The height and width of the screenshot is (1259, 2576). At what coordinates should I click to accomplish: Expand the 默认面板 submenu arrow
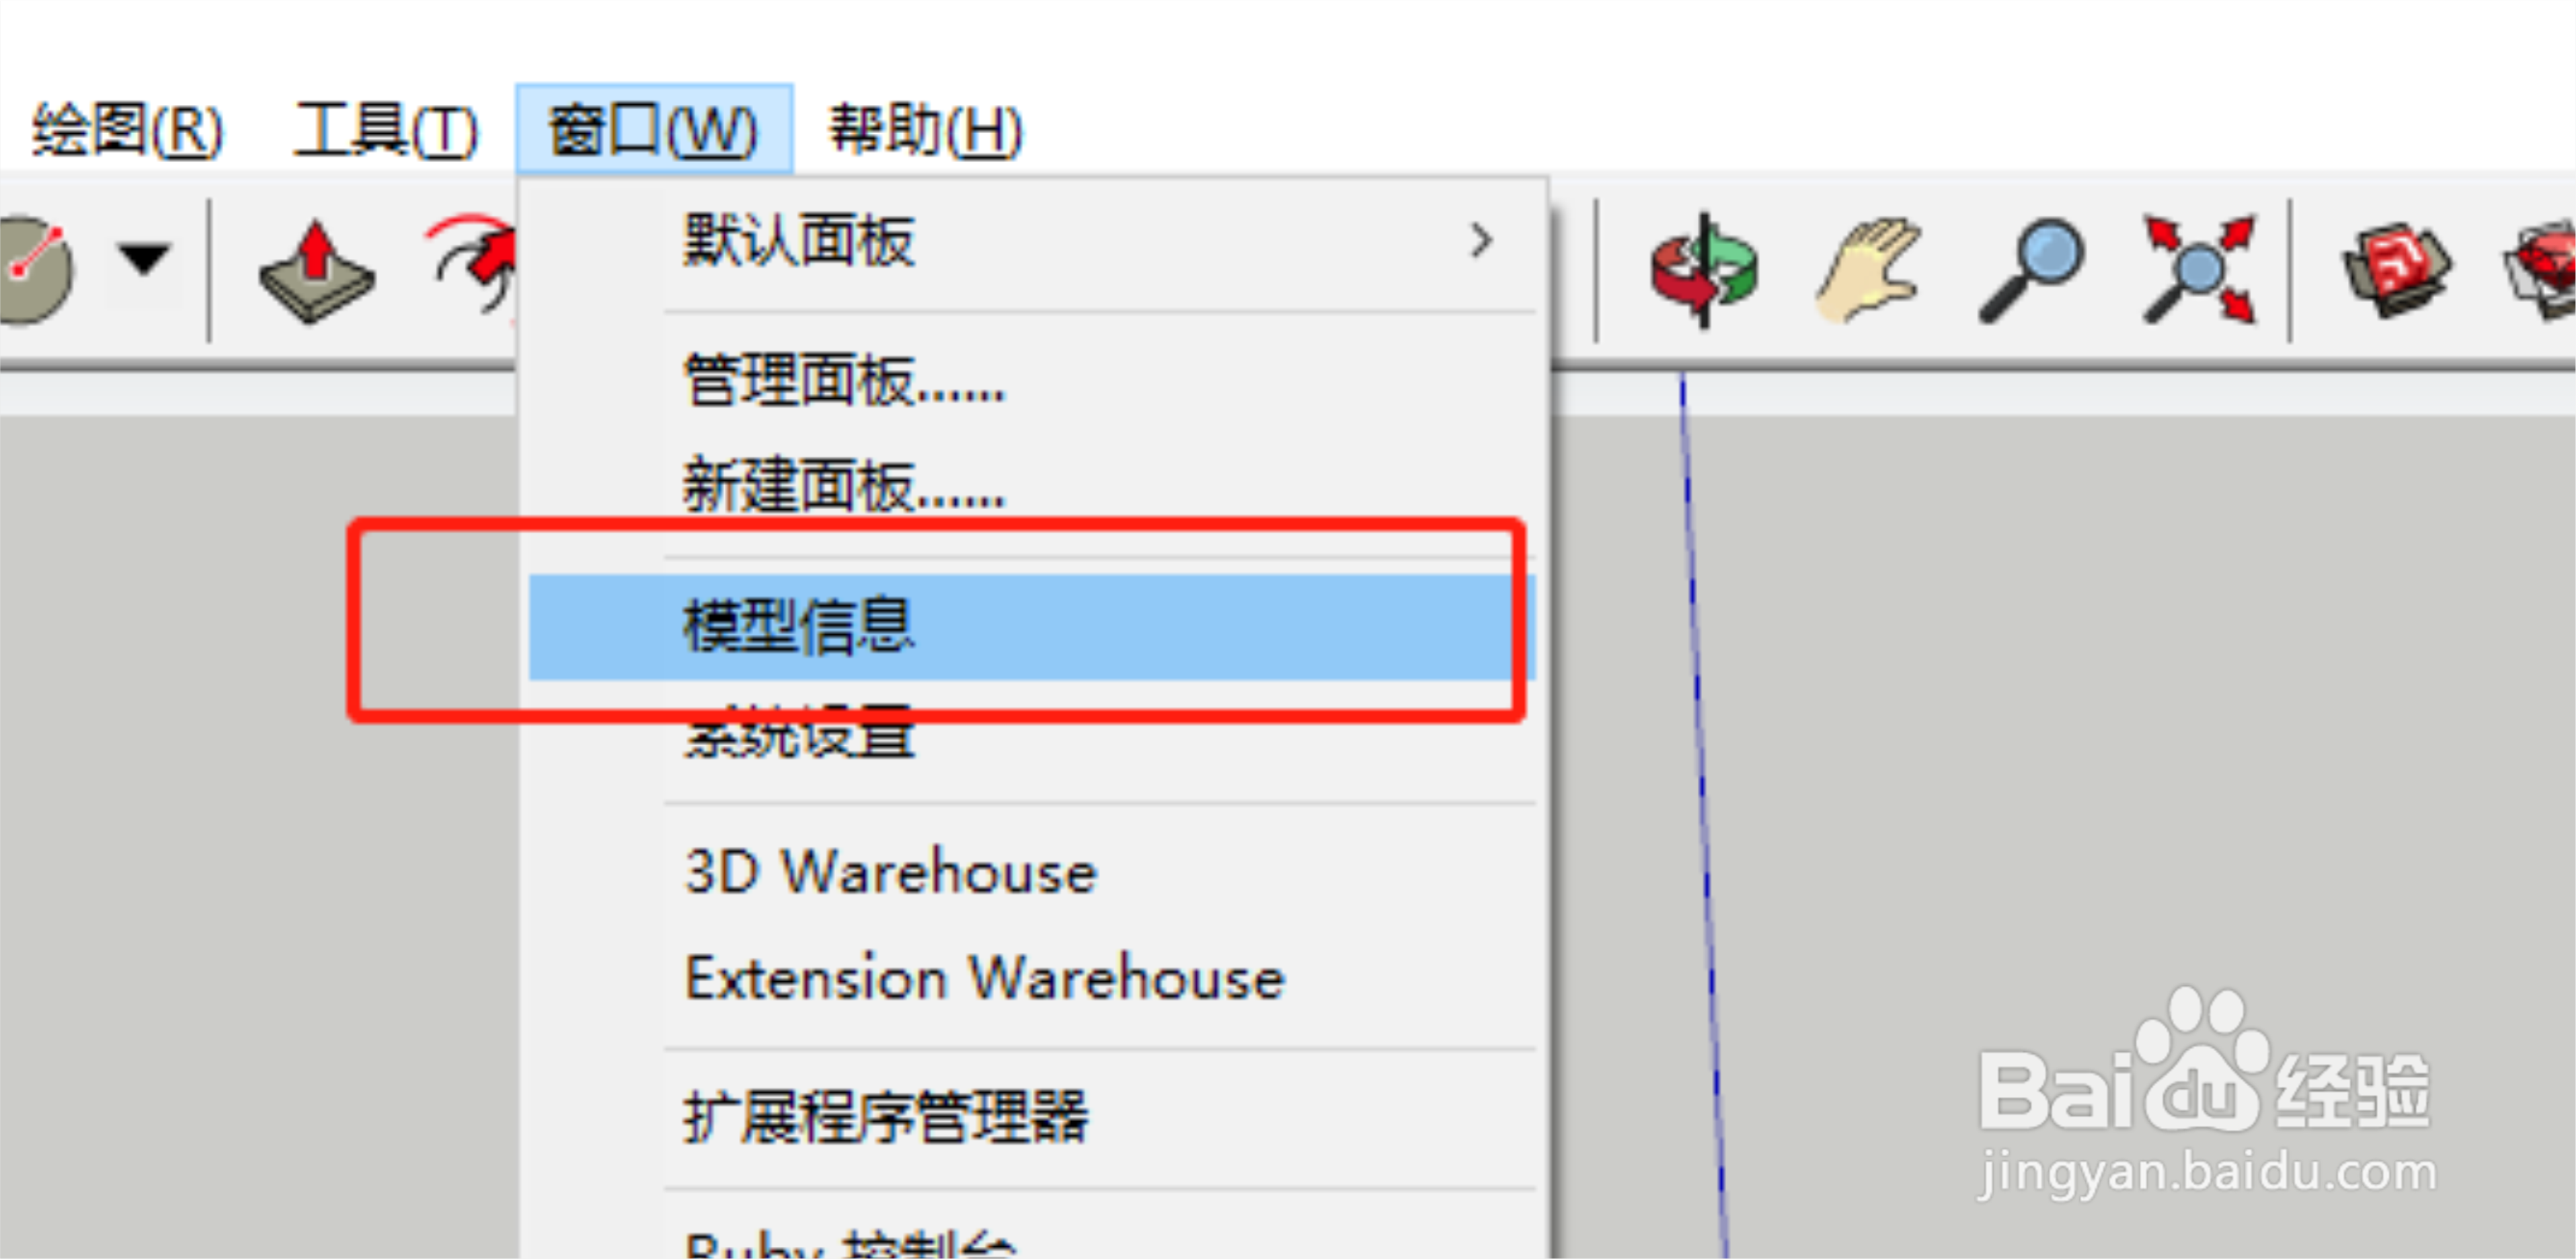tap(1481, 241)
